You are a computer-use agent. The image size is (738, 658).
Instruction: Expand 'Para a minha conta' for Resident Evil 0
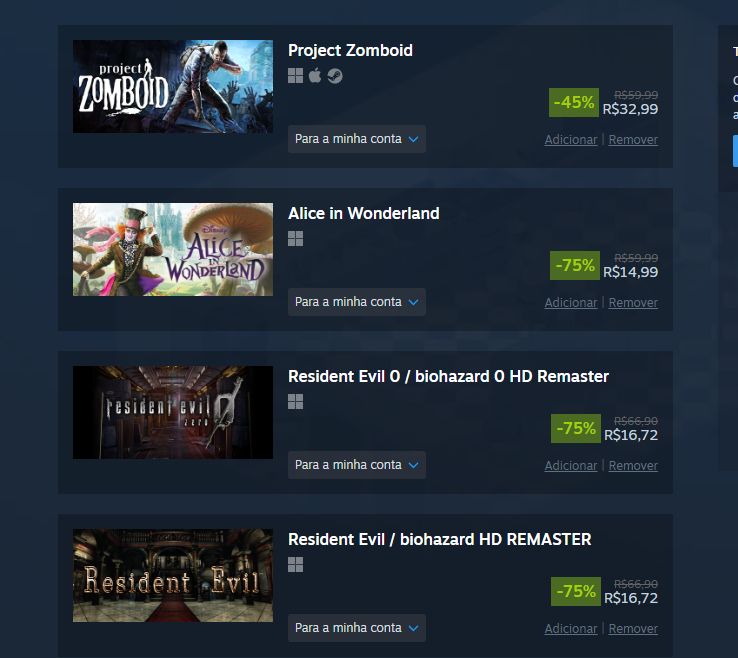(x=357, y=465)
